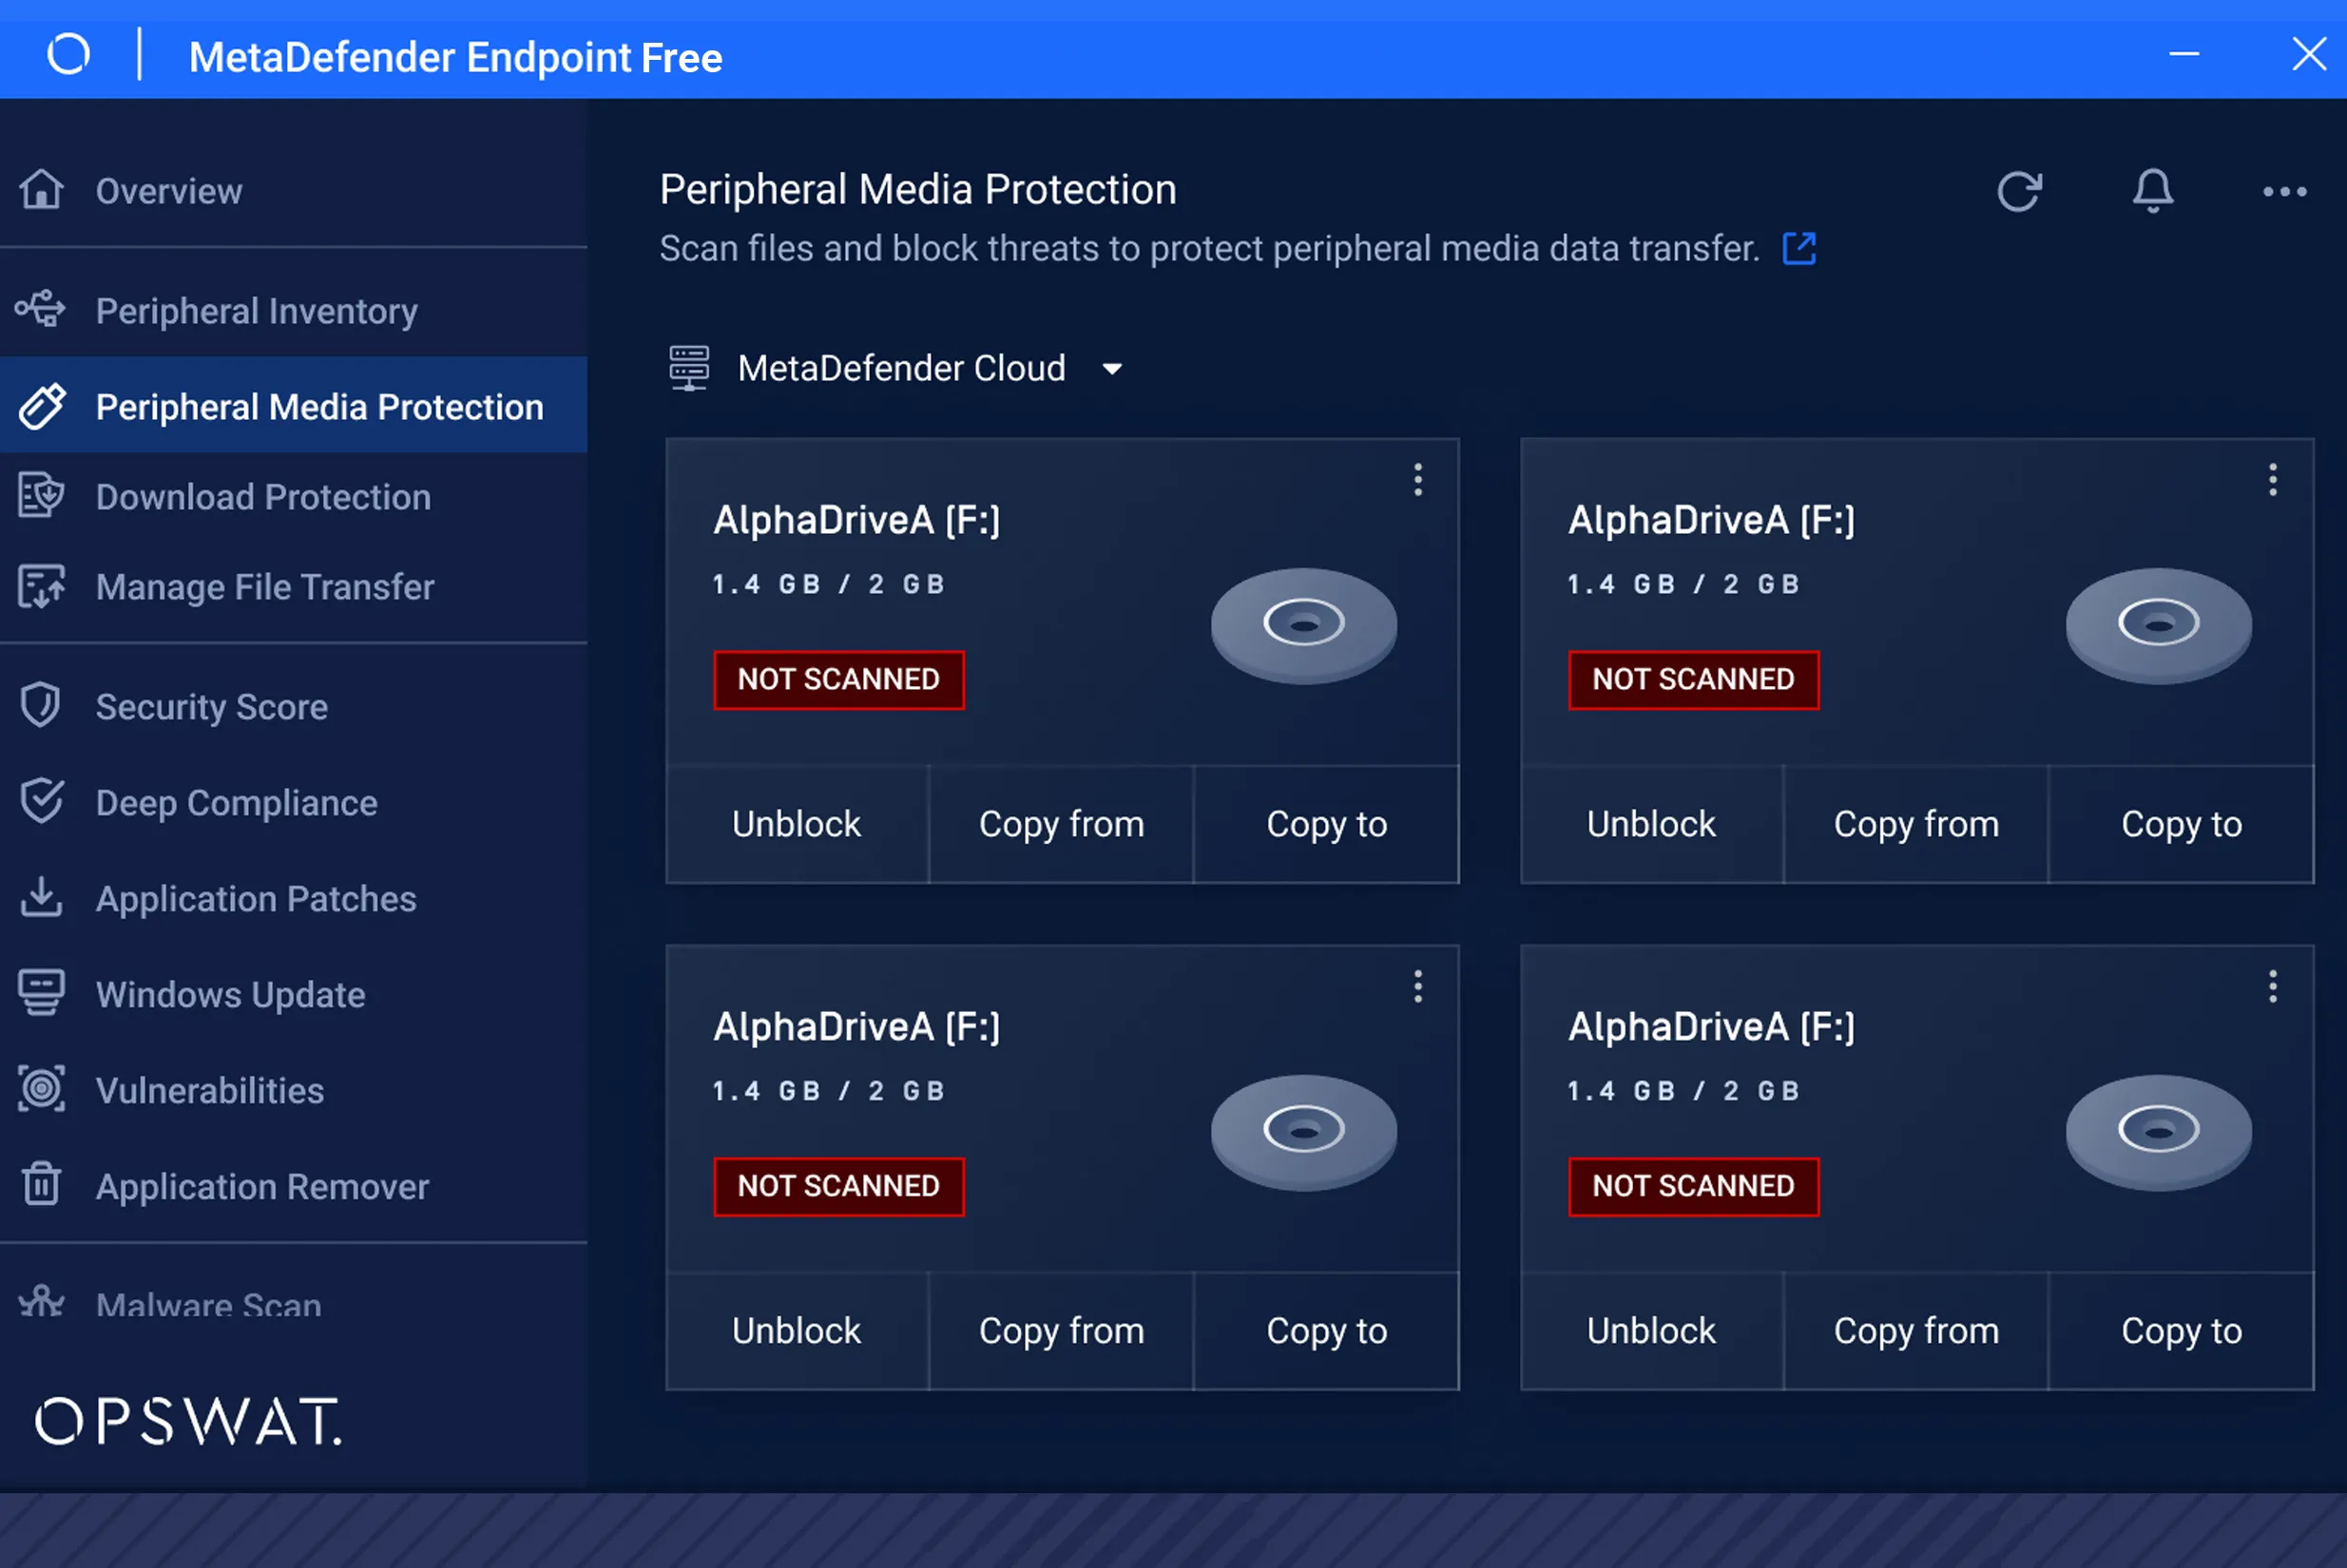Open the Application Remover section

(x=293, y=1186)
